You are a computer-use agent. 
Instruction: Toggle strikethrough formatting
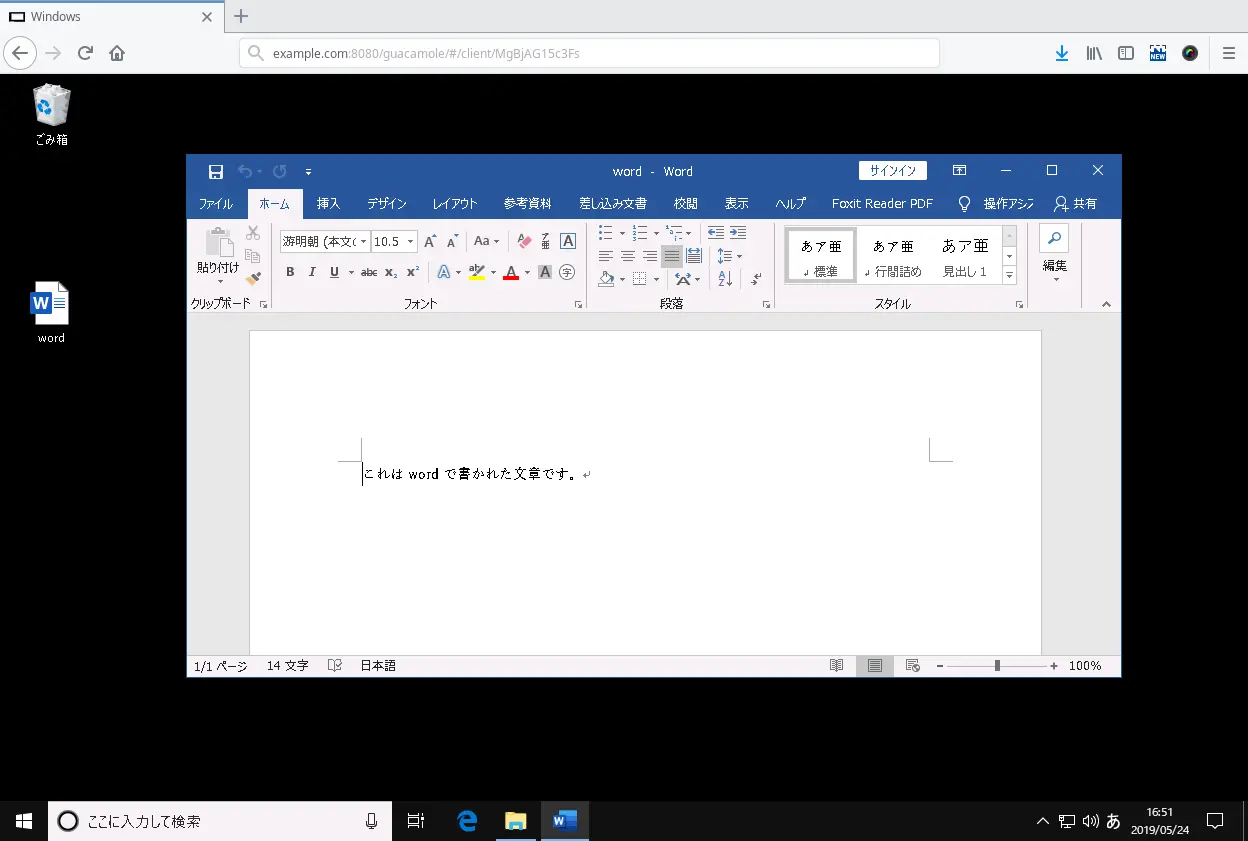point(369,272)
